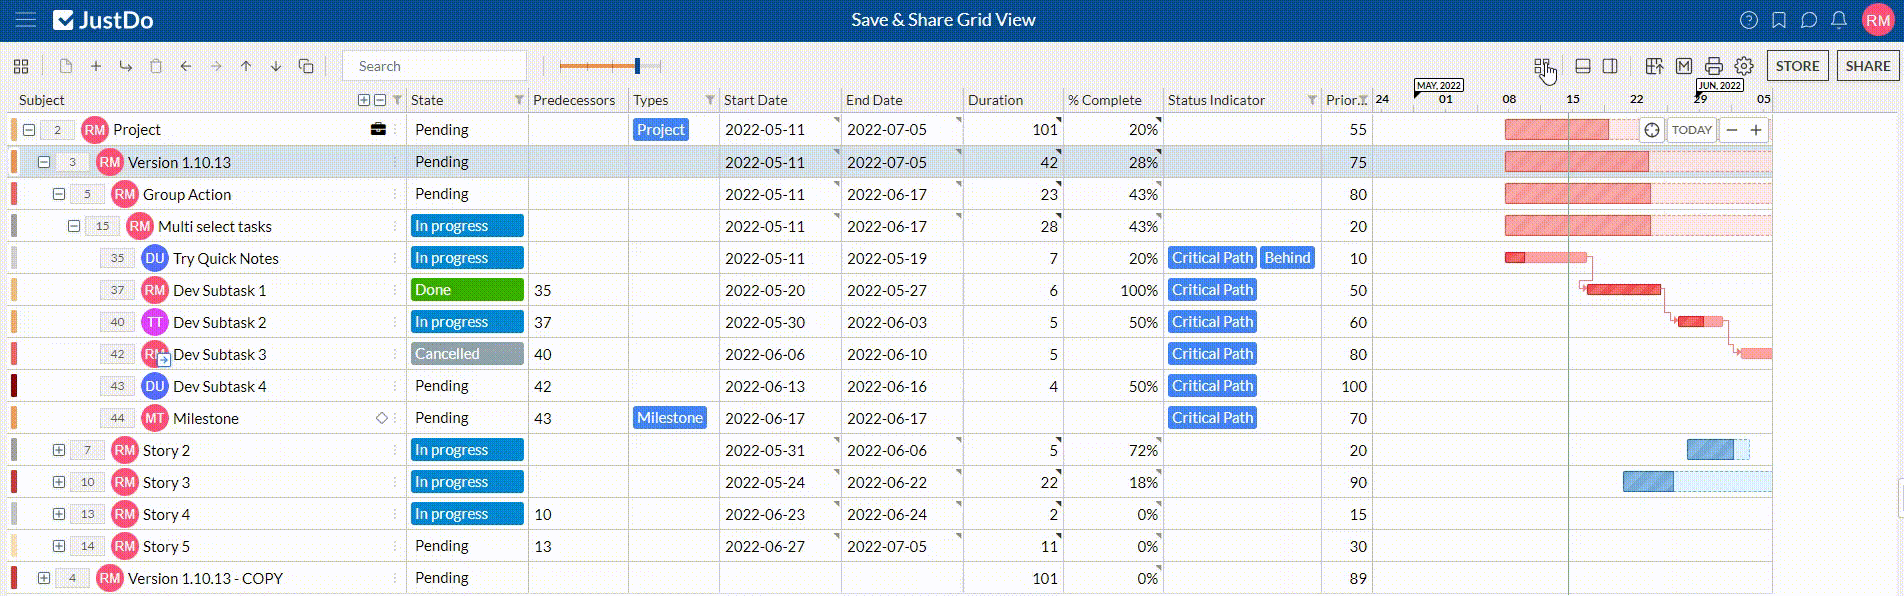Open the help question mark icon
The height and width of the screenshot is (596, 1904).
point(1749,20)
